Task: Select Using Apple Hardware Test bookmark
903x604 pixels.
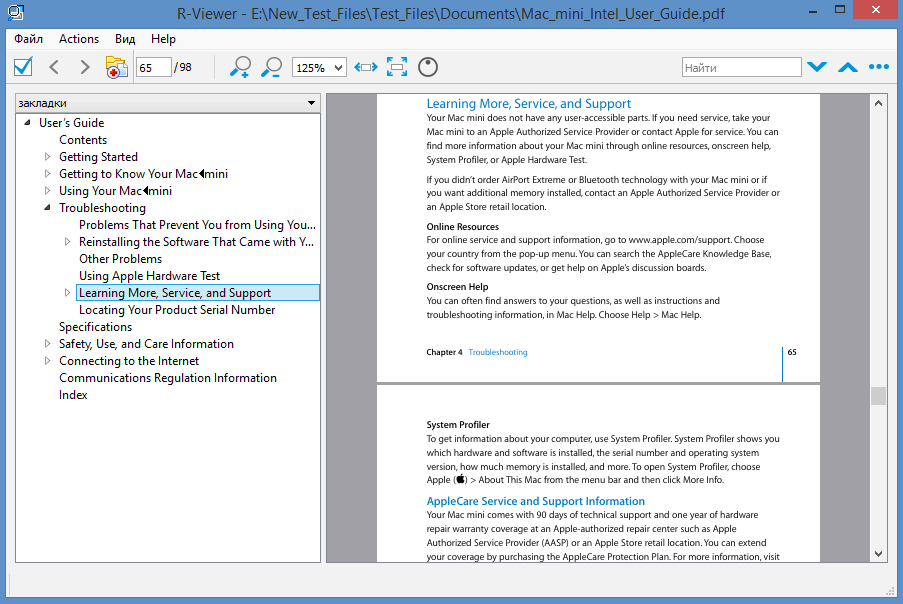Action: (x=149, y=276)
